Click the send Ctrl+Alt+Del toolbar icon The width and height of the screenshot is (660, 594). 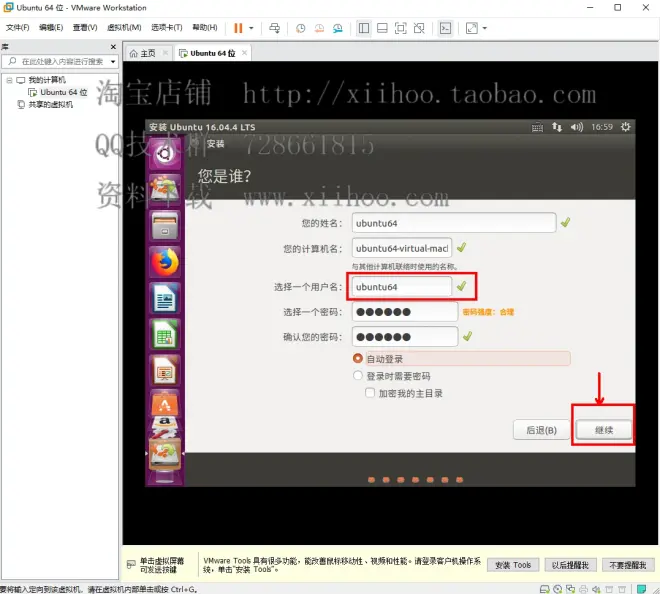click(x=274, y=28)
